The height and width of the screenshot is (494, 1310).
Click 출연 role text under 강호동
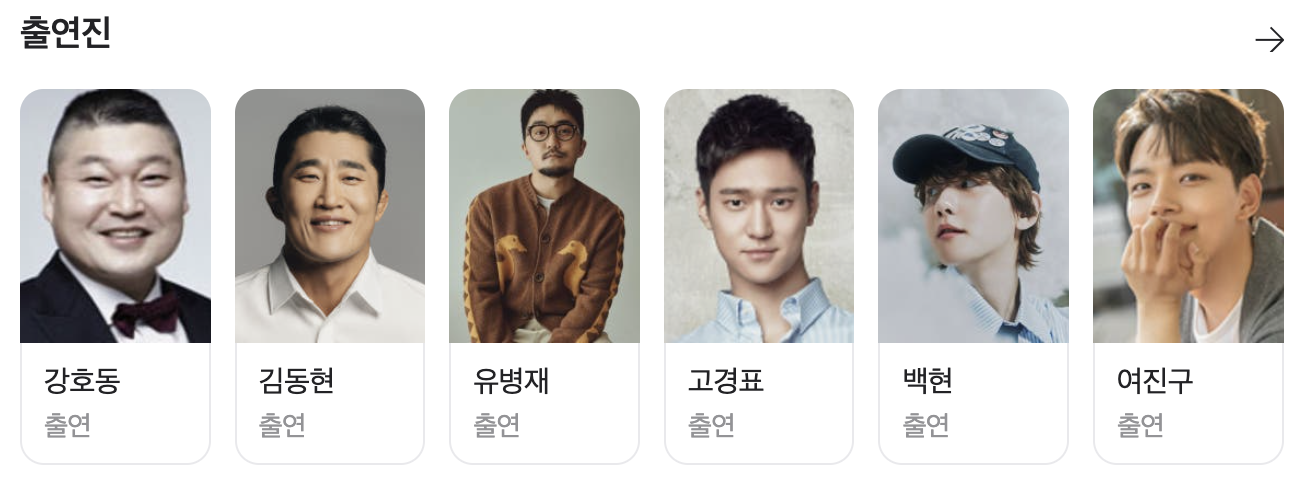click(x=68, y=425)
